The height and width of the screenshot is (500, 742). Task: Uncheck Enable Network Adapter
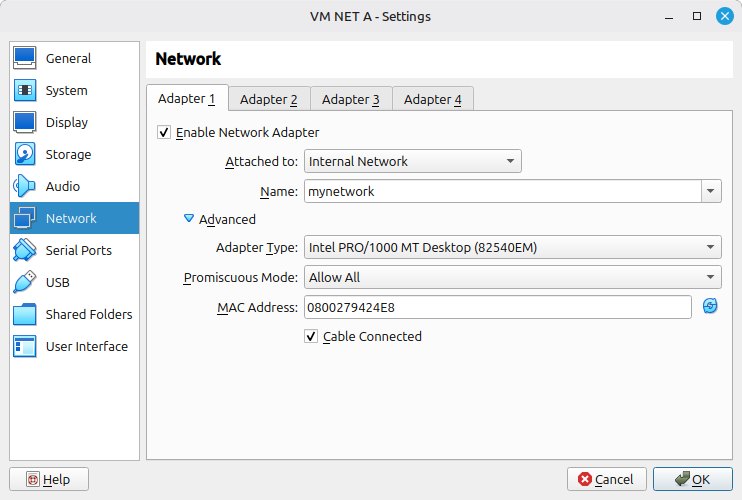click(164, 132)
